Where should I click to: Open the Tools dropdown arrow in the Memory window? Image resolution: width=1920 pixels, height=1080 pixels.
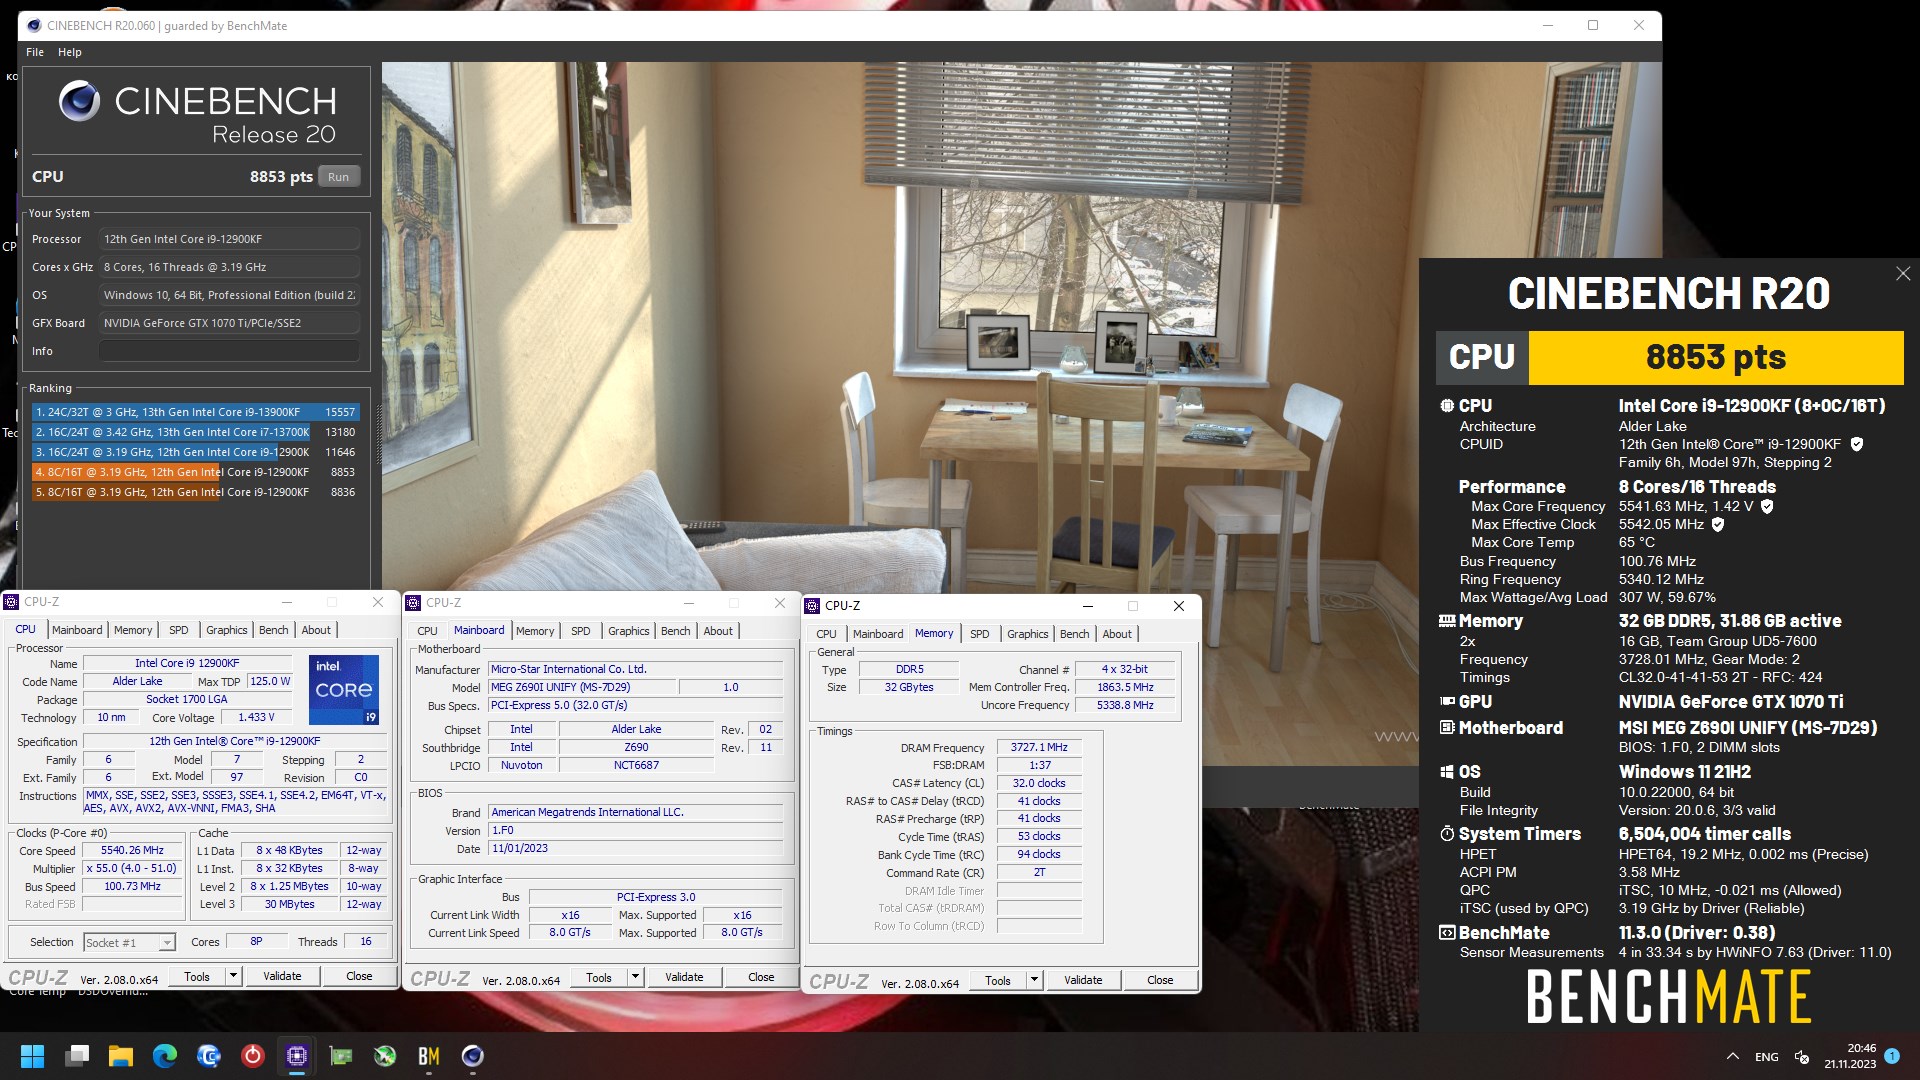[x=1034, y=980]
